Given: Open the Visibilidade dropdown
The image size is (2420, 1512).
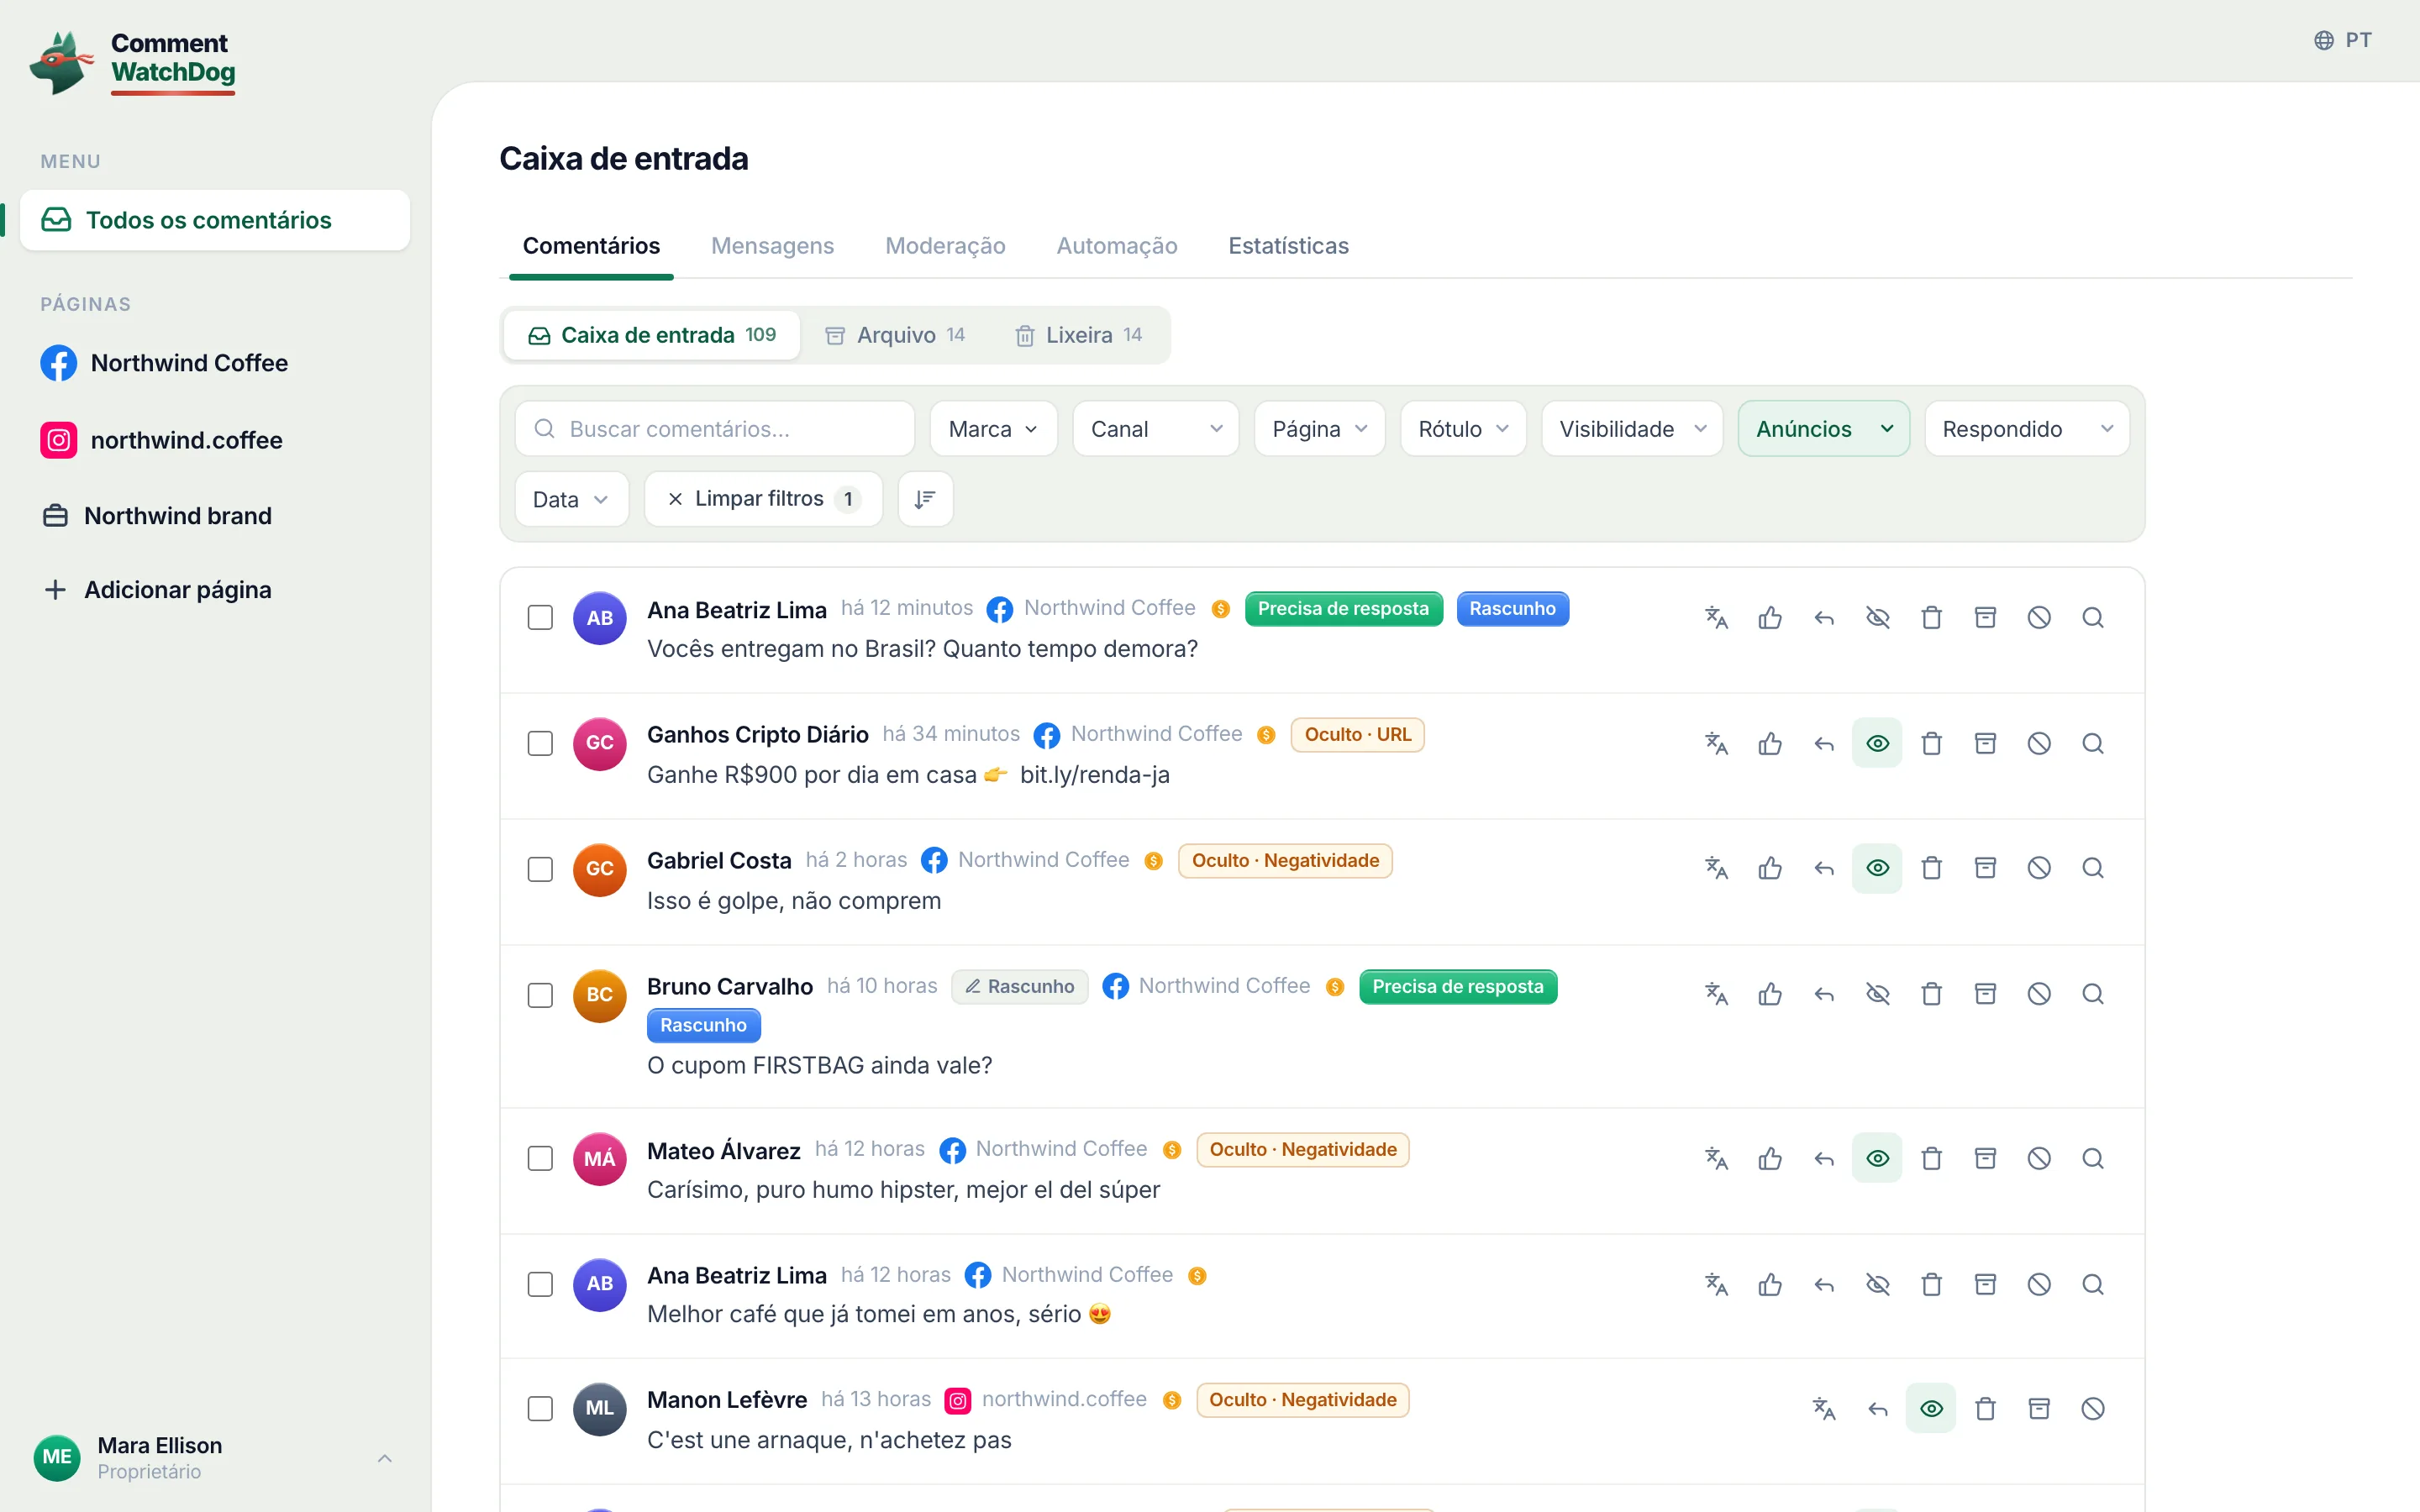Looking at the screenshot, I should (x=1632, y=429).
